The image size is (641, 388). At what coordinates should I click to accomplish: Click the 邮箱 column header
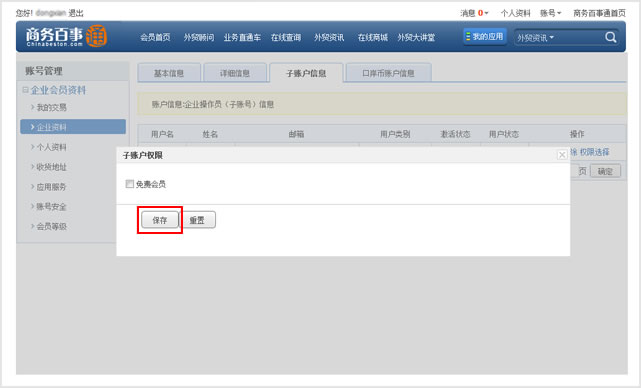(x=296, y=134)
